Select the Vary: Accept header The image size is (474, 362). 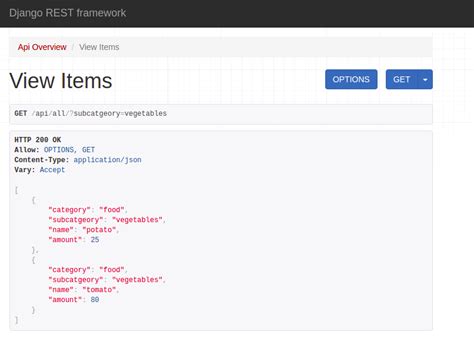39,170
